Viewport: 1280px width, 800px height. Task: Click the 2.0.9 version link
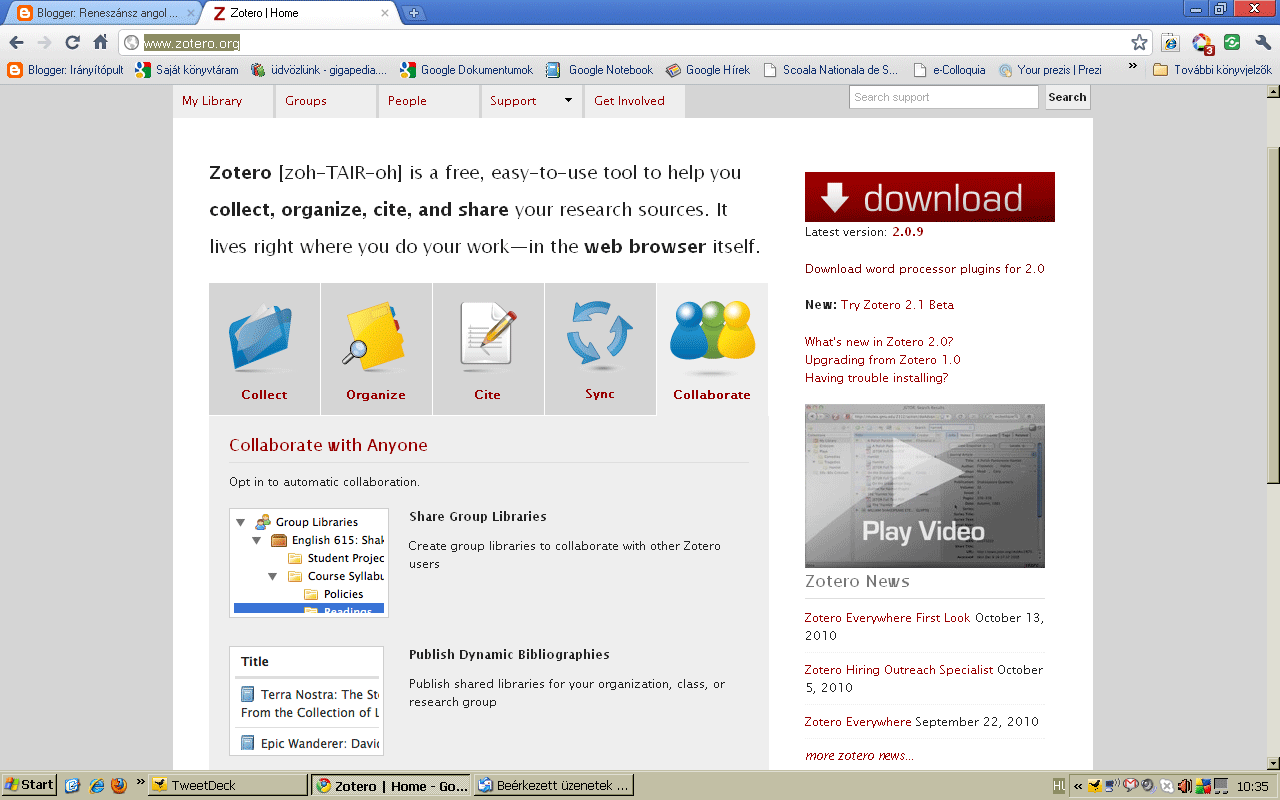pos(908,232)
